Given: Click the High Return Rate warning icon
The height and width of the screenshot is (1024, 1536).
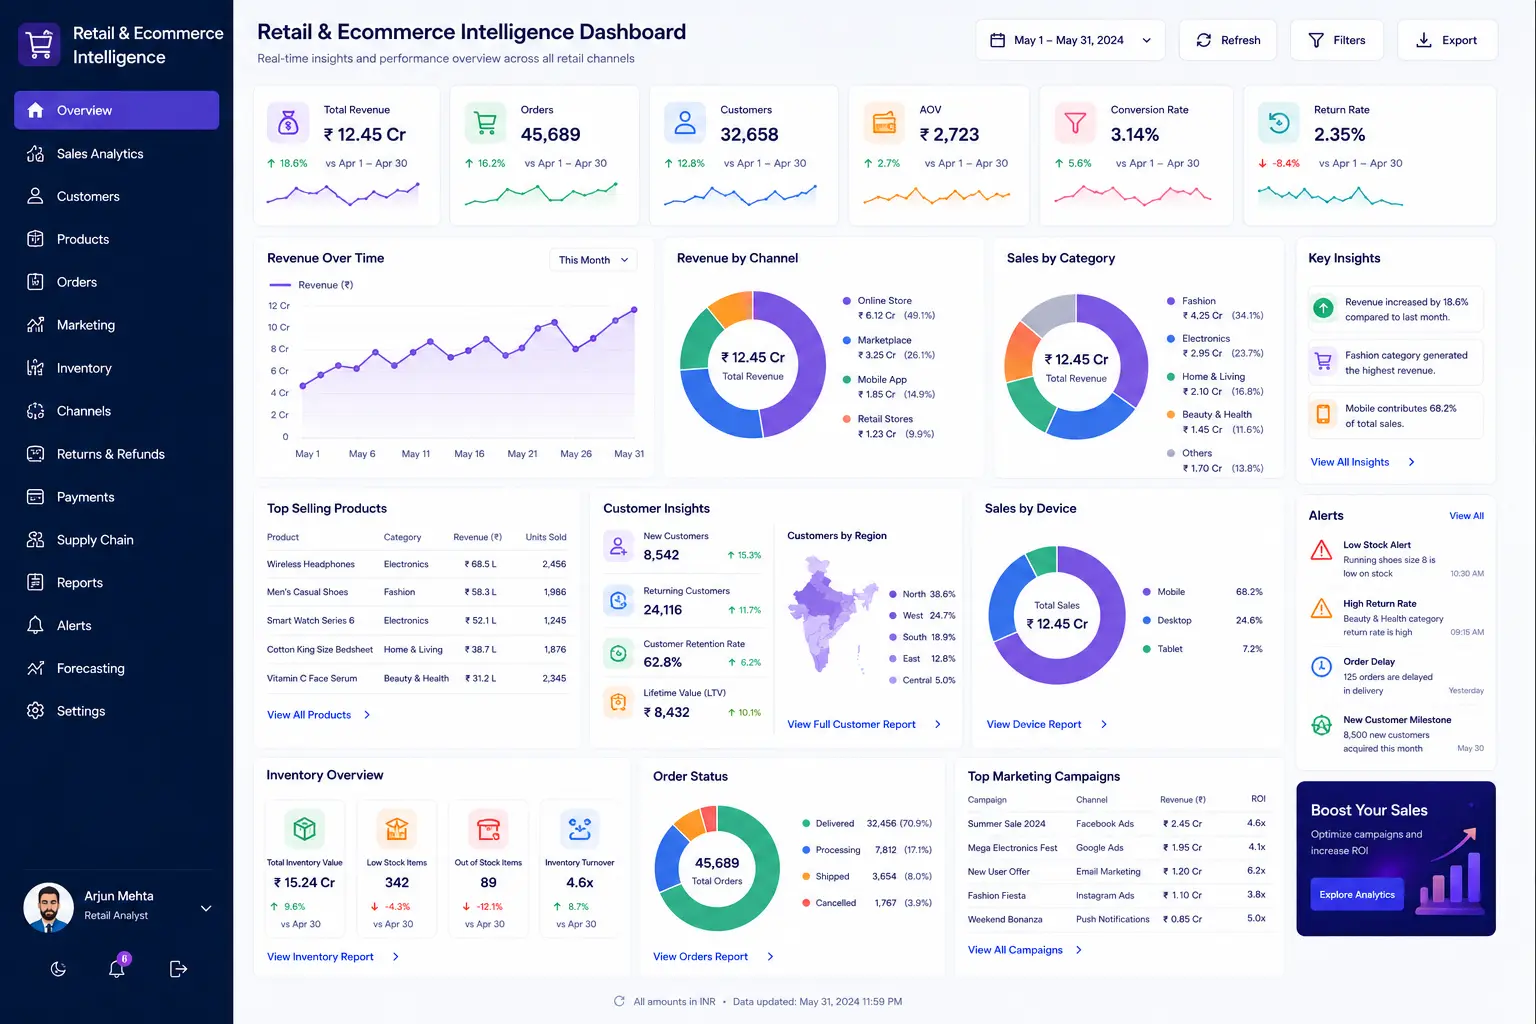Looking at the screenshot, I should pyautogui.click(x=1321, y=608).
